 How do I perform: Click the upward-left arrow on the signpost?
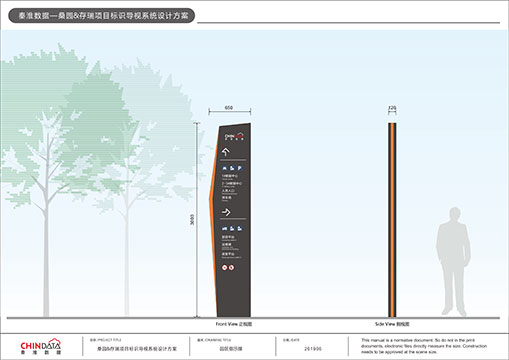coord(226,152)
